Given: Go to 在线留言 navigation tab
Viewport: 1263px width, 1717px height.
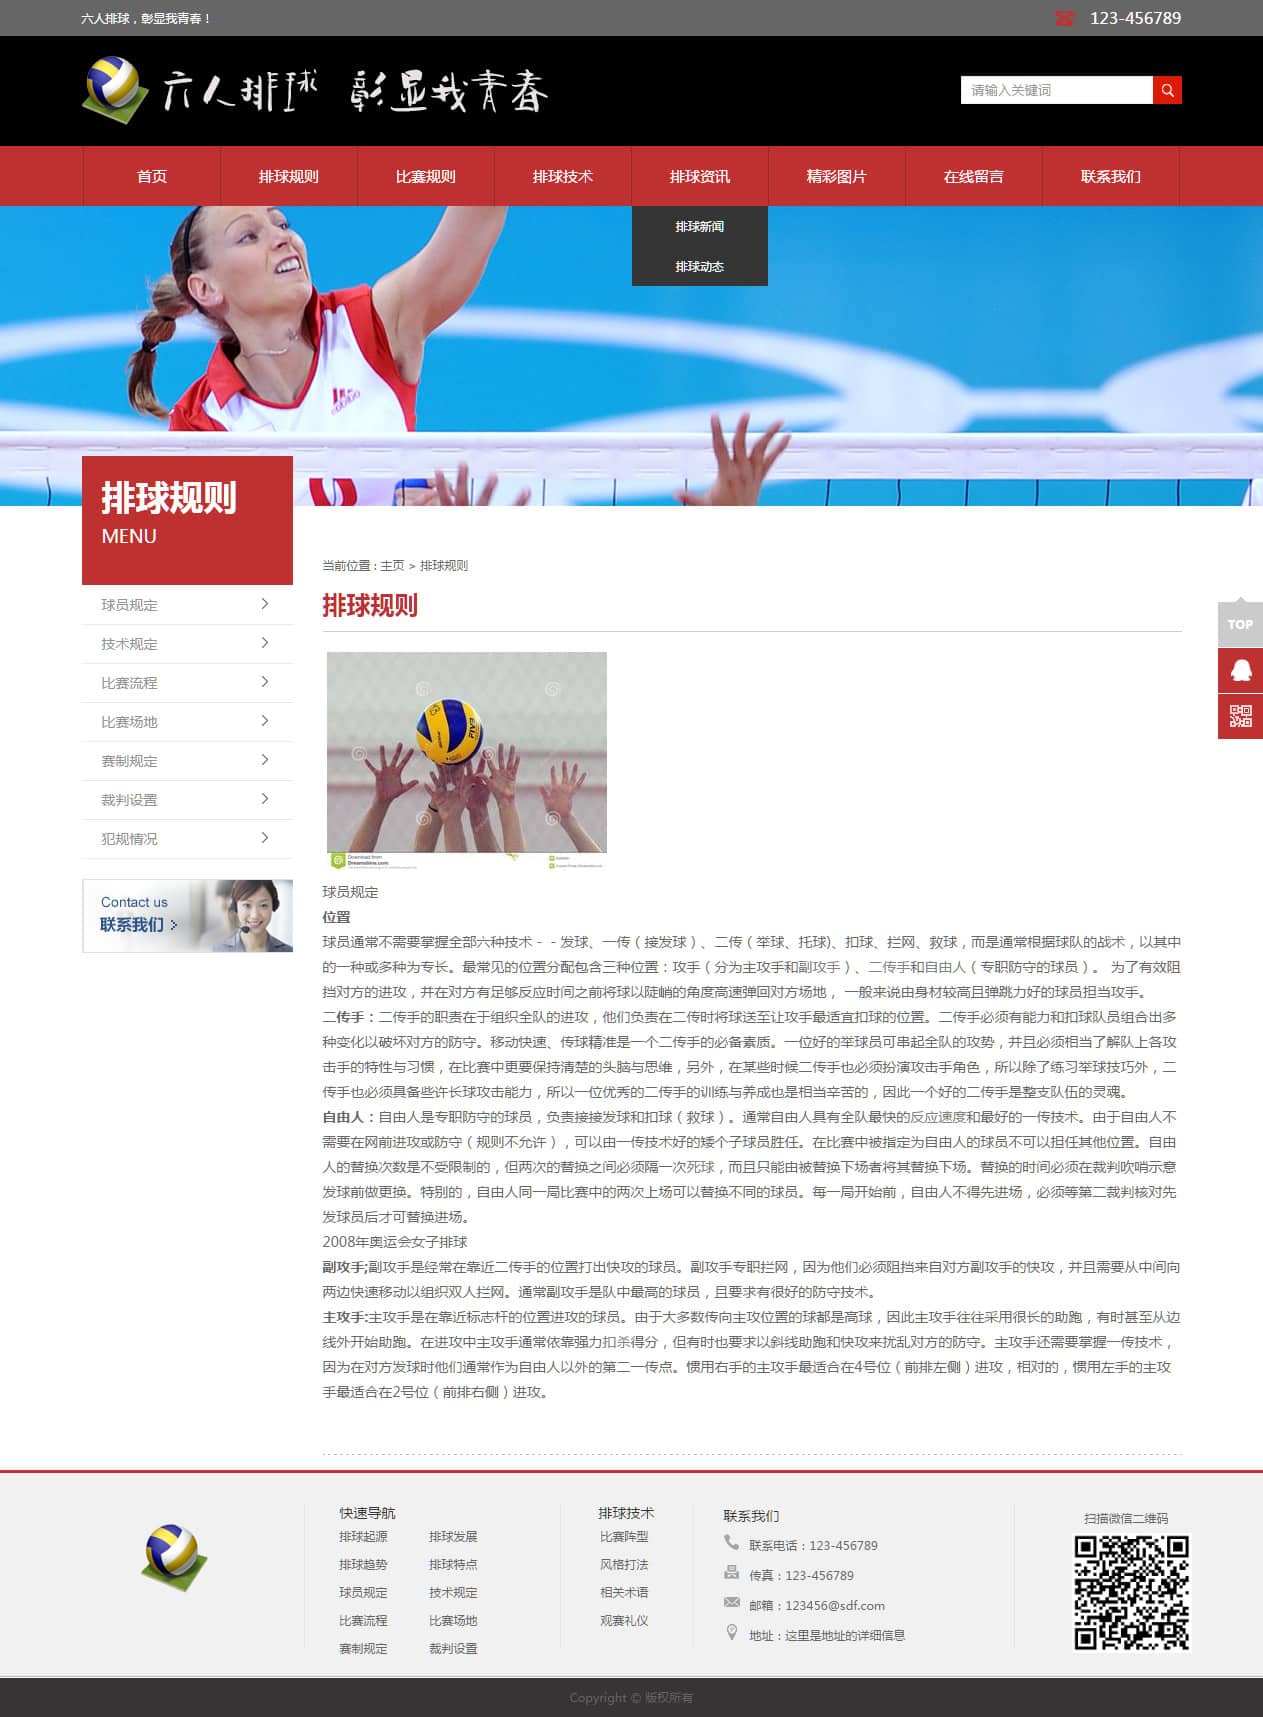Looking at the screenshot, I should pos(973,176).
